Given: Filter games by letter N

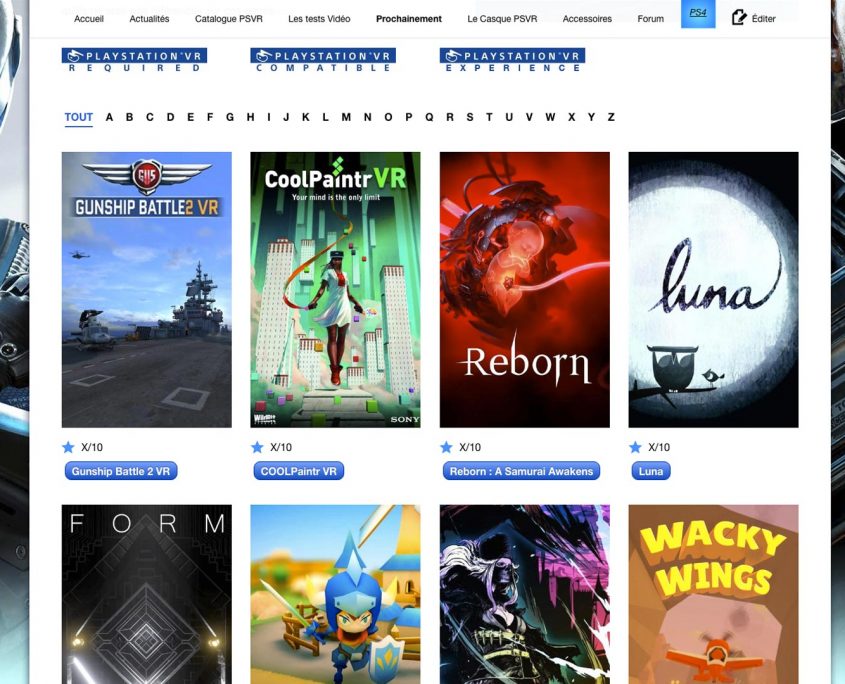Looking at the screenshot, I should (x=368, y=117).
